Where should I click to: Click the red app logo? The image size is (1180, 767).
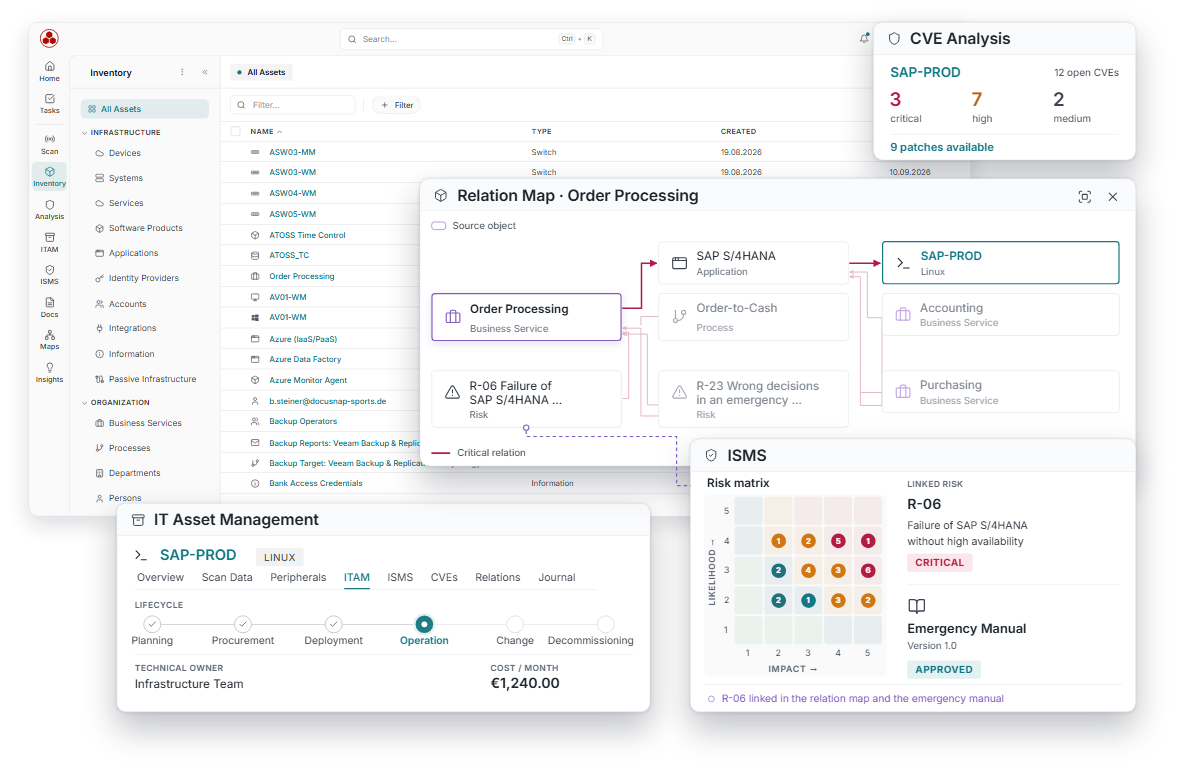[x=50, y=38]
